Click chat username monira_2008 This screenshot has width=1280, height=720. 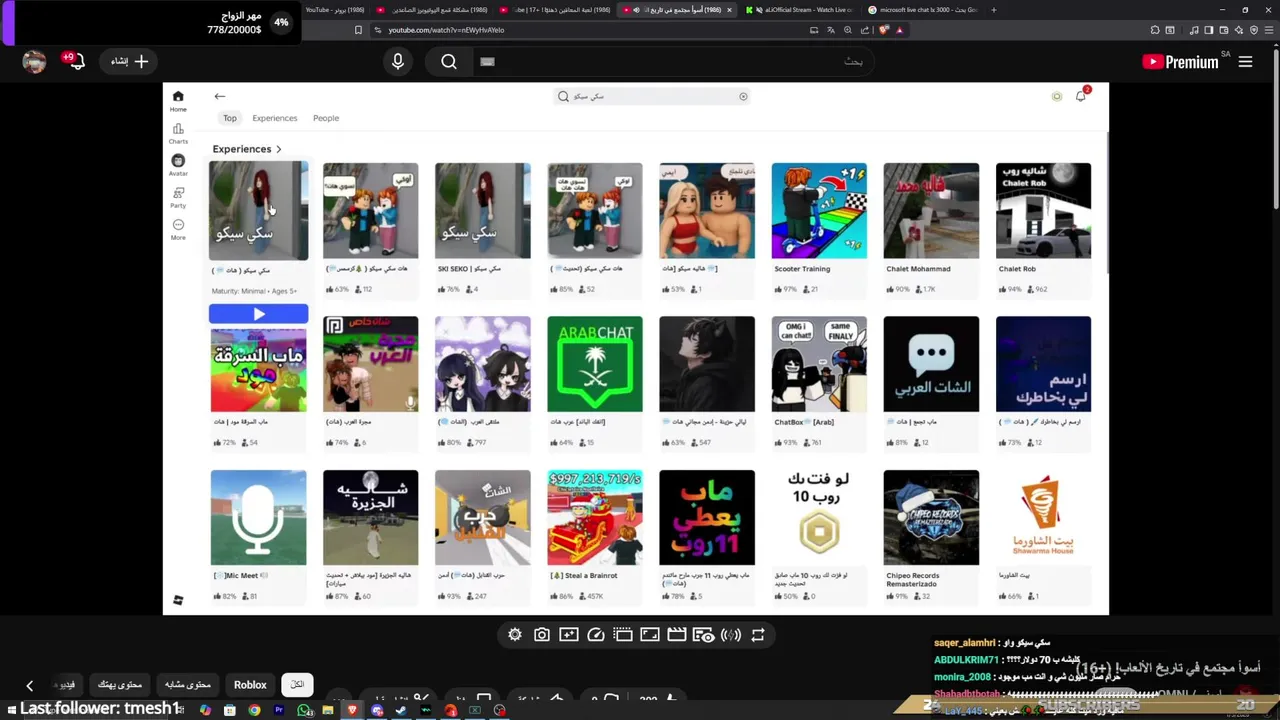tap(963, 677)
